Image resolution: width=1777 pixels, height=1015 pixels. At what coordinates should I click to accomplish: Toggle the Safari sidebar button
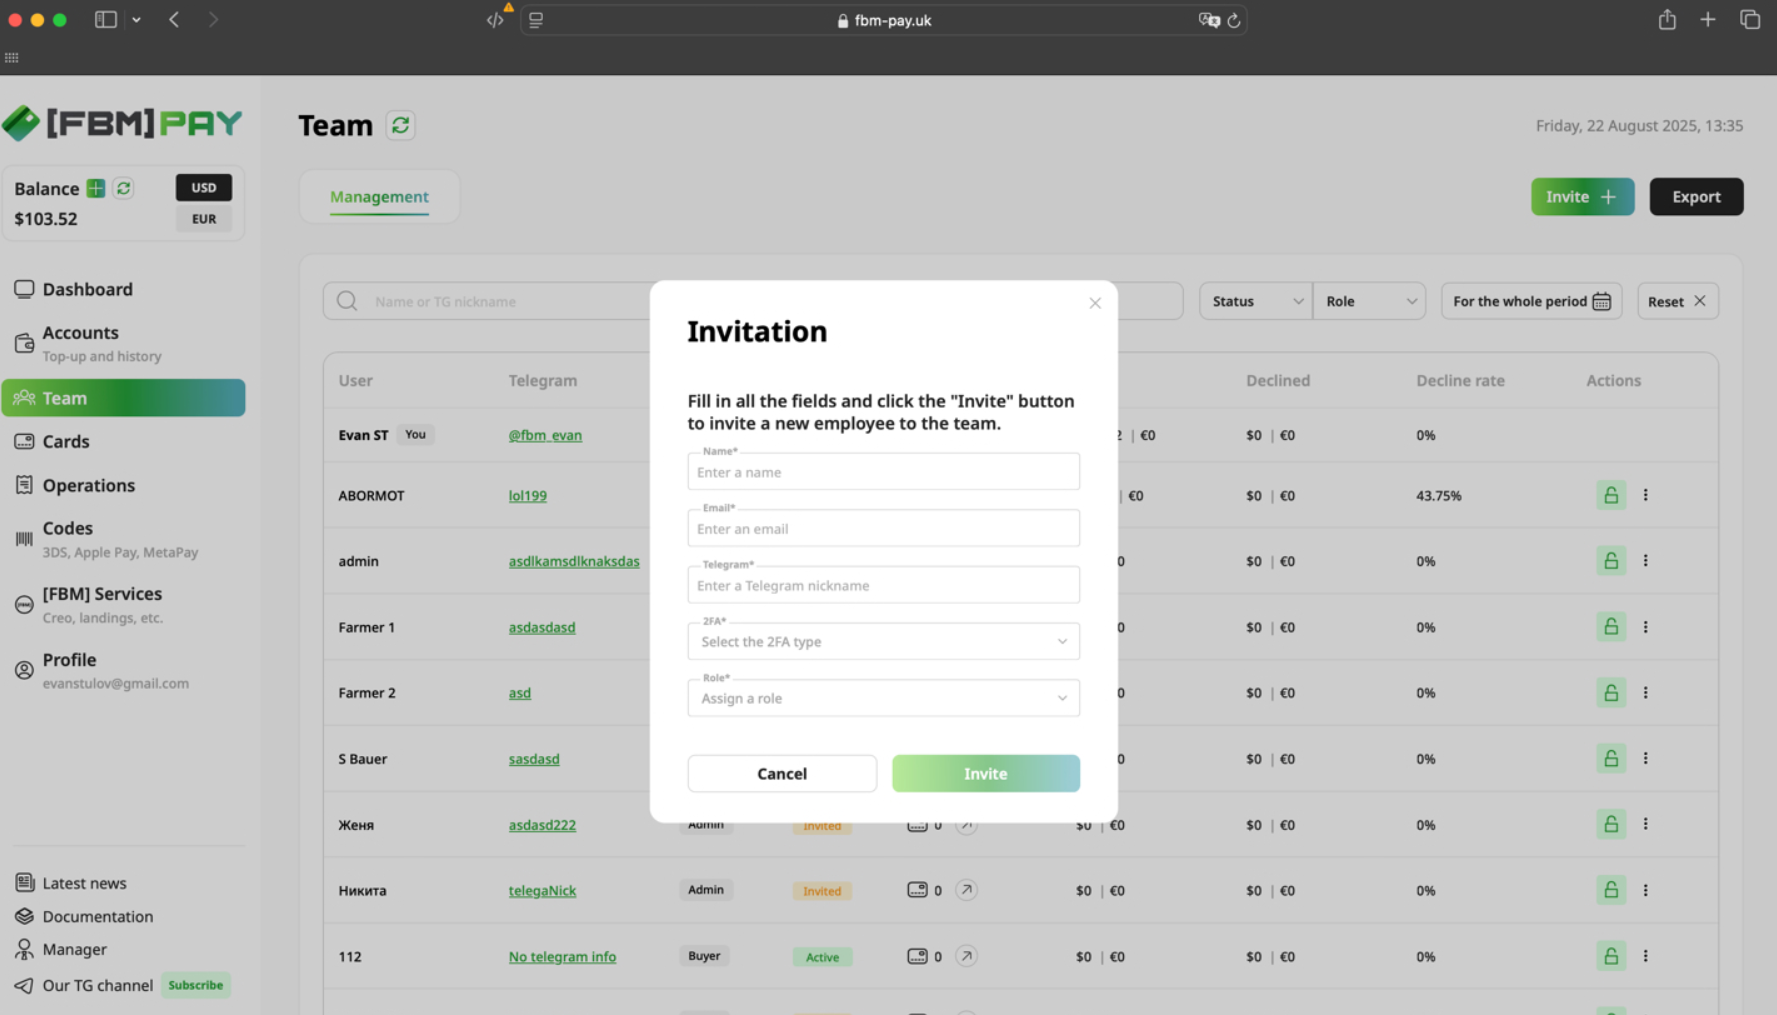[105, 20]
